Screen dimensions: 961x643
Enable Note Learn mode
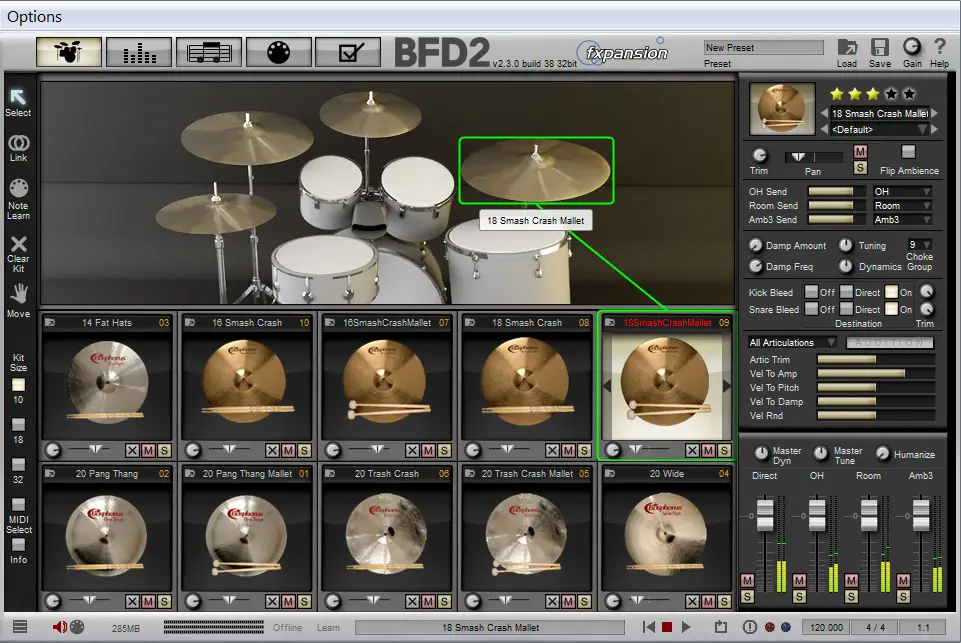tap(18, 188)
